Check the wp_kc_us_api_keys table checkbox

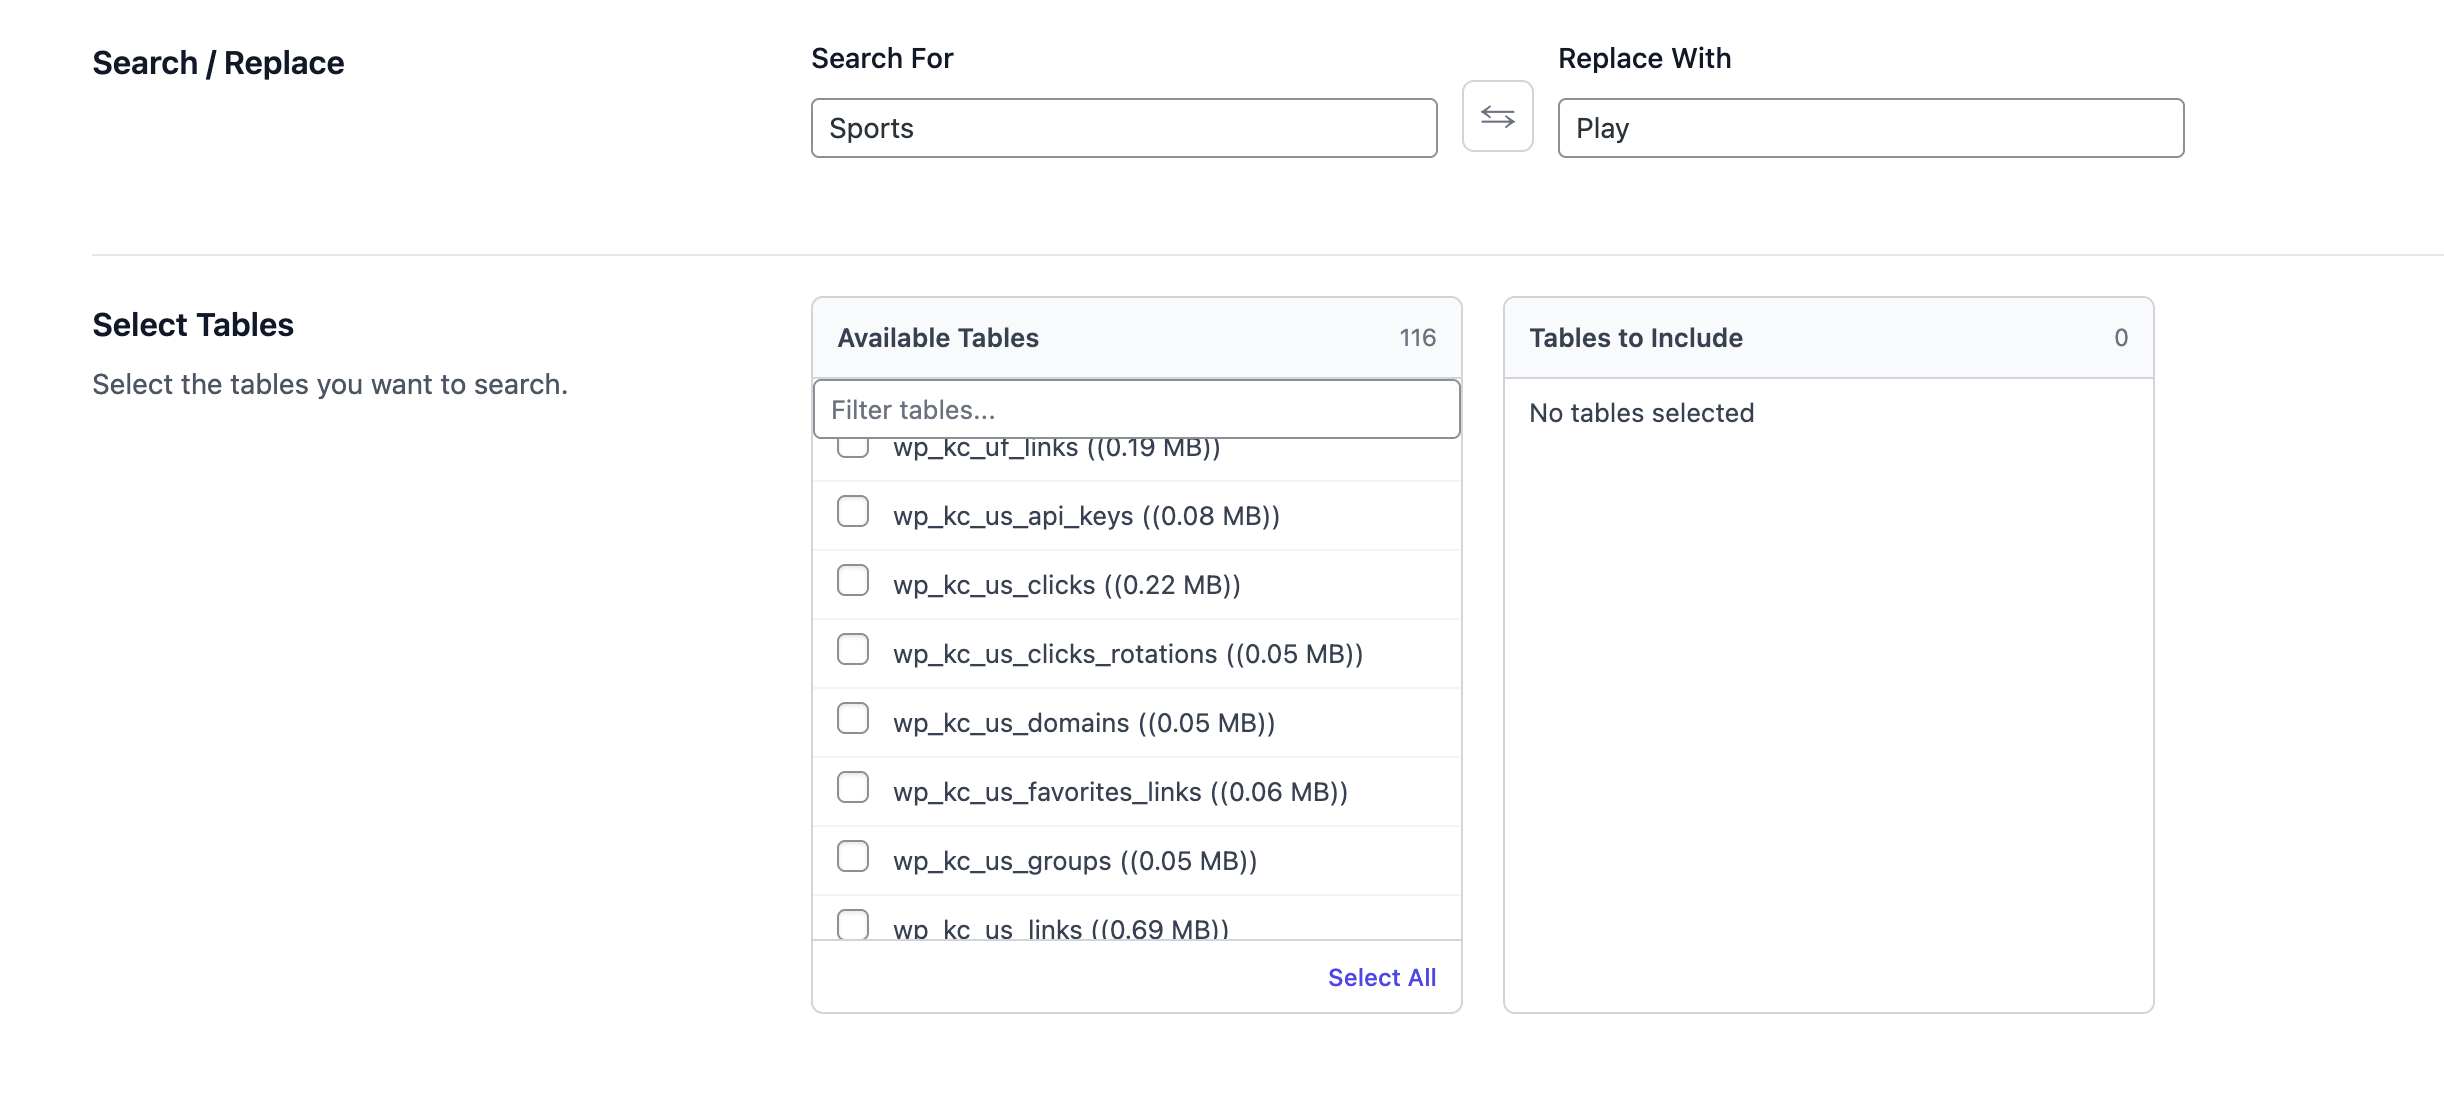click(x=852, y=512)
